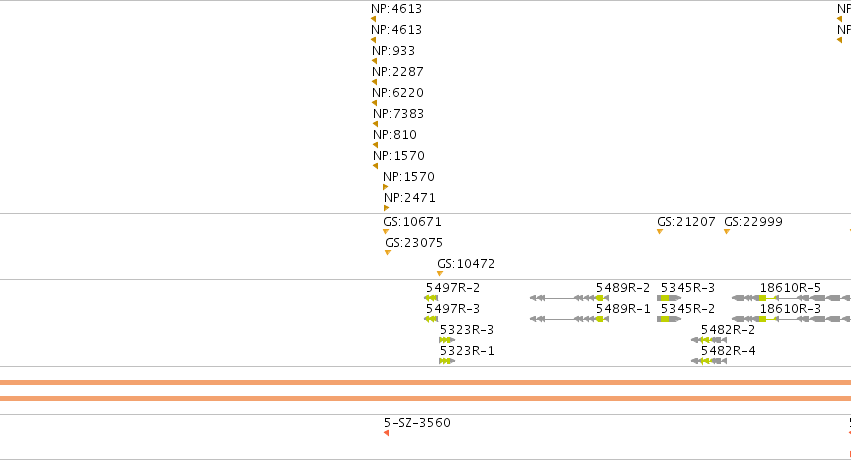The image size is (851, 460).
Task: Select the 5323R-3 gene model glyph
Action: click(447, 340)
